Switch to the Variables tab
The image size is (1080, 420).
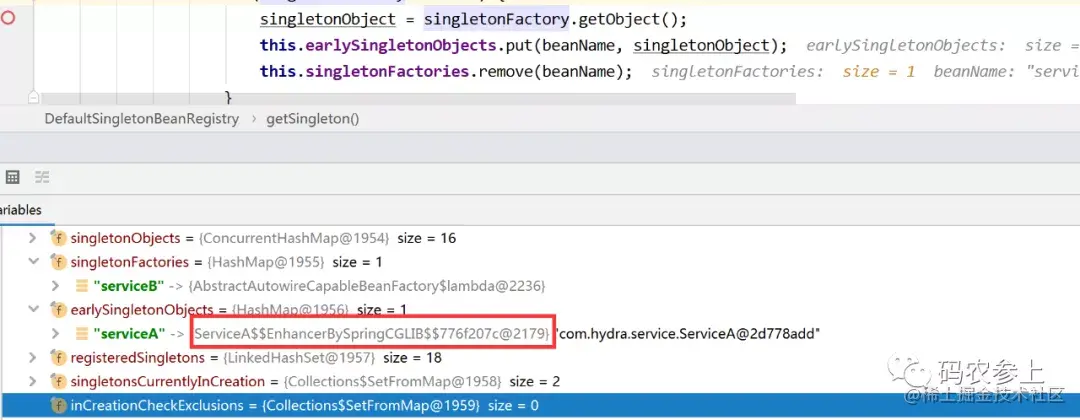(21, 210)
